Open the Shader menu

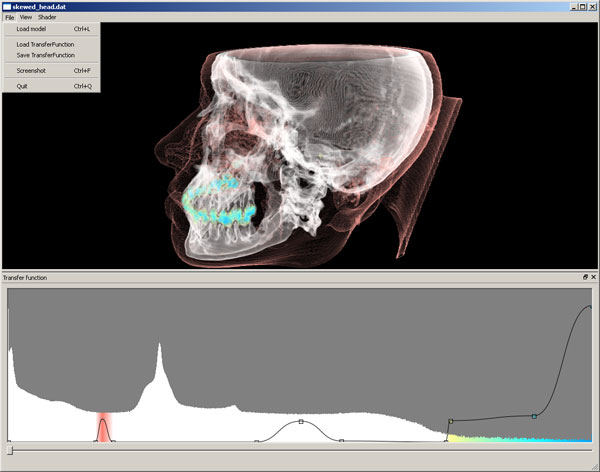pos(47,17)
